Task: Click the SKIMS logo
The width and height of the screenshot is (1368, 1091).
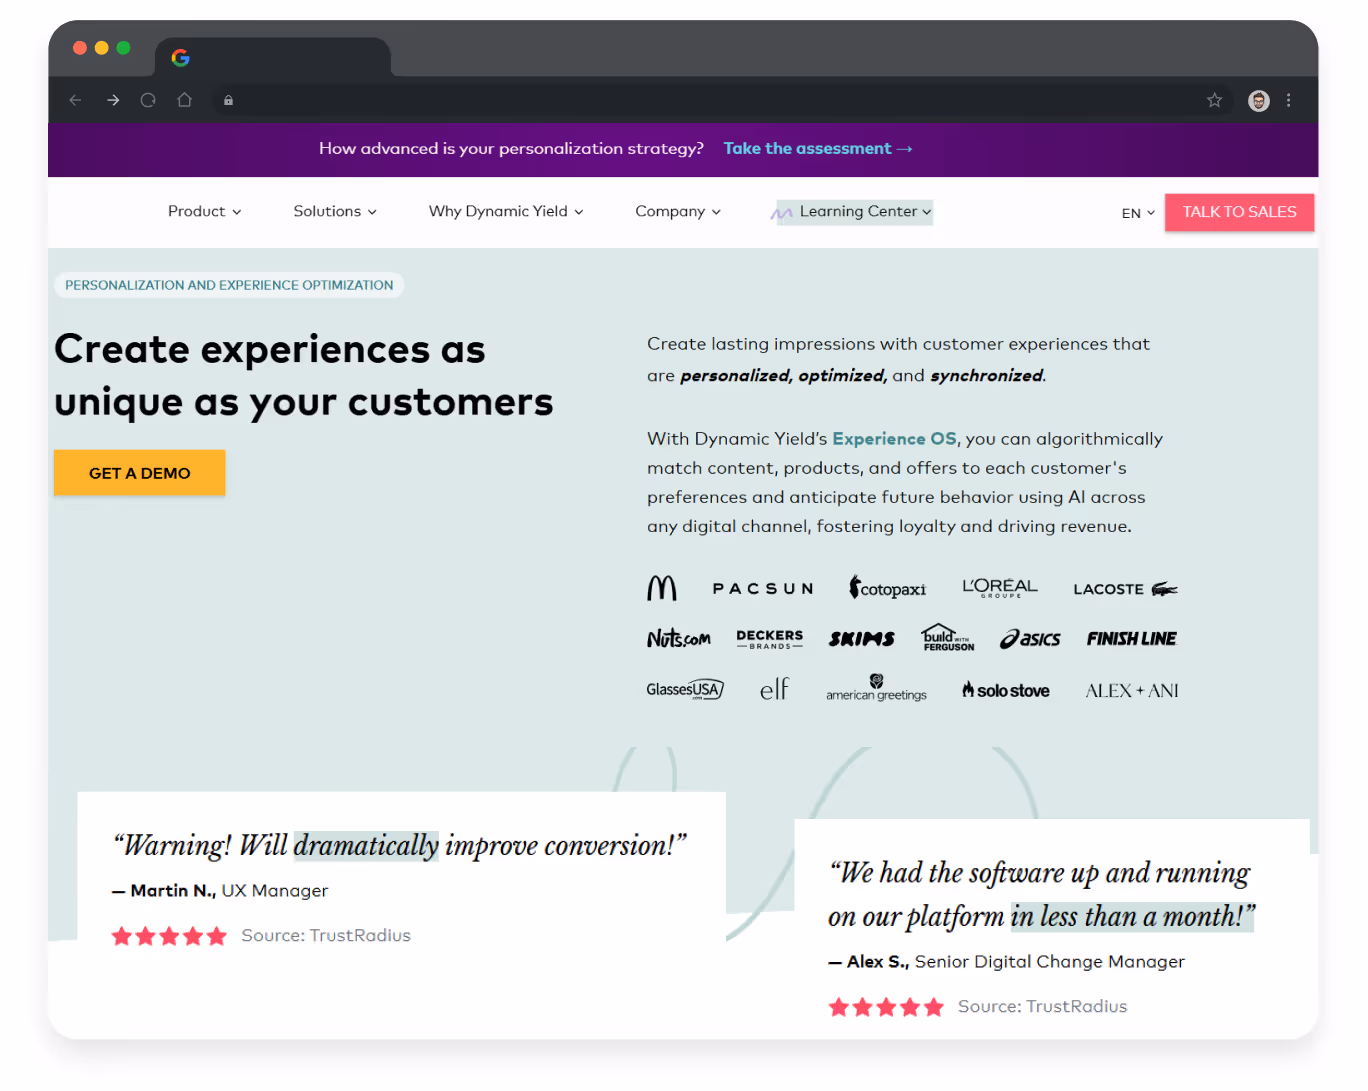Action: (861, 639)
